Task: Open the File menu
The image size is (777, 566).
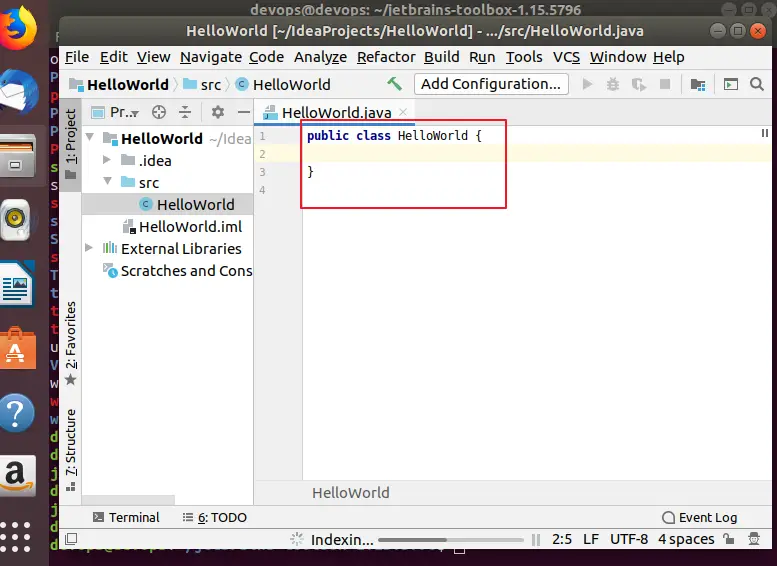Action: coord(77,57)
